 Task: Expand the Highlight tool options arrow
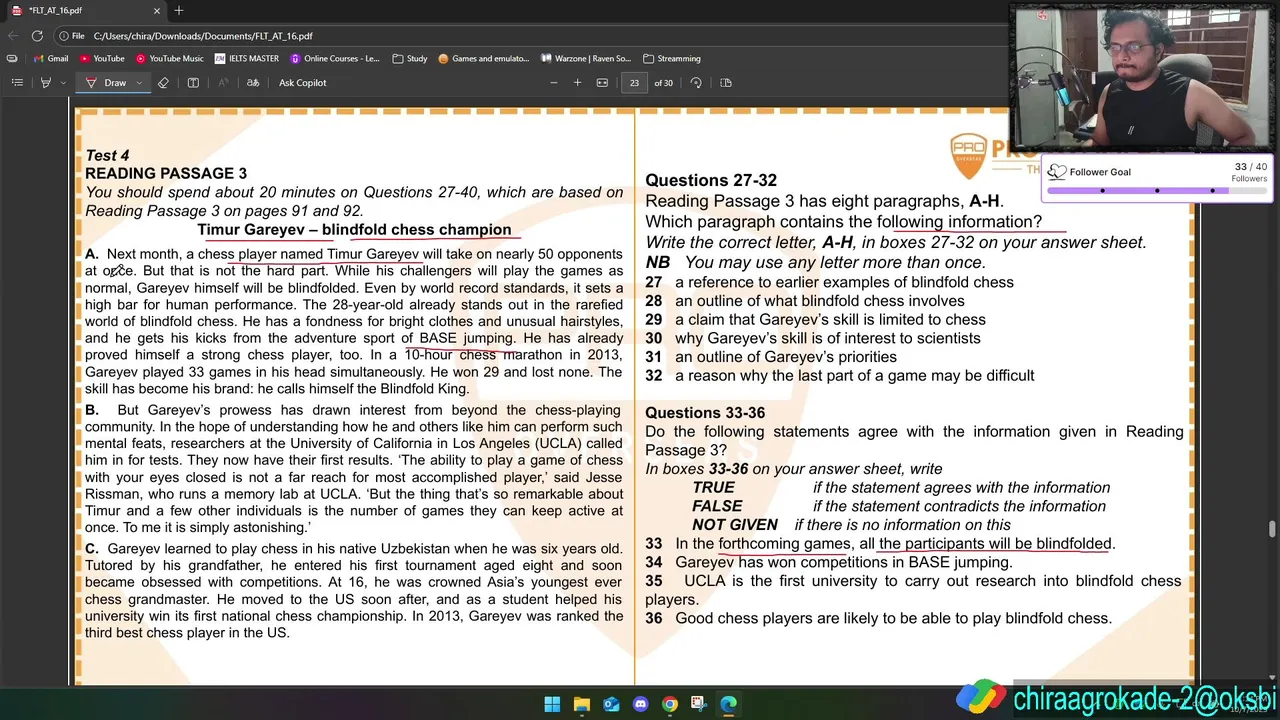click(x=63, y=83)
